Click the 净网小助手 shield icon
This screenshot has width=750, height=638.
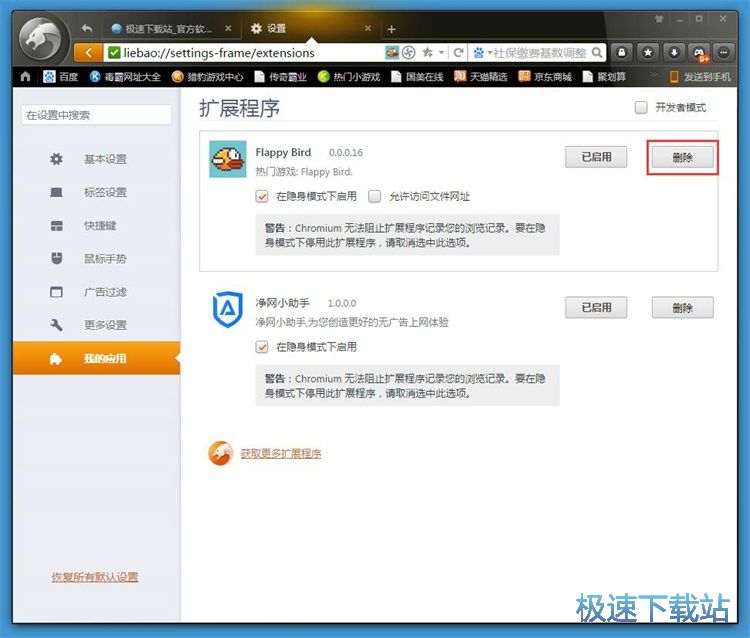click(228, 309)
